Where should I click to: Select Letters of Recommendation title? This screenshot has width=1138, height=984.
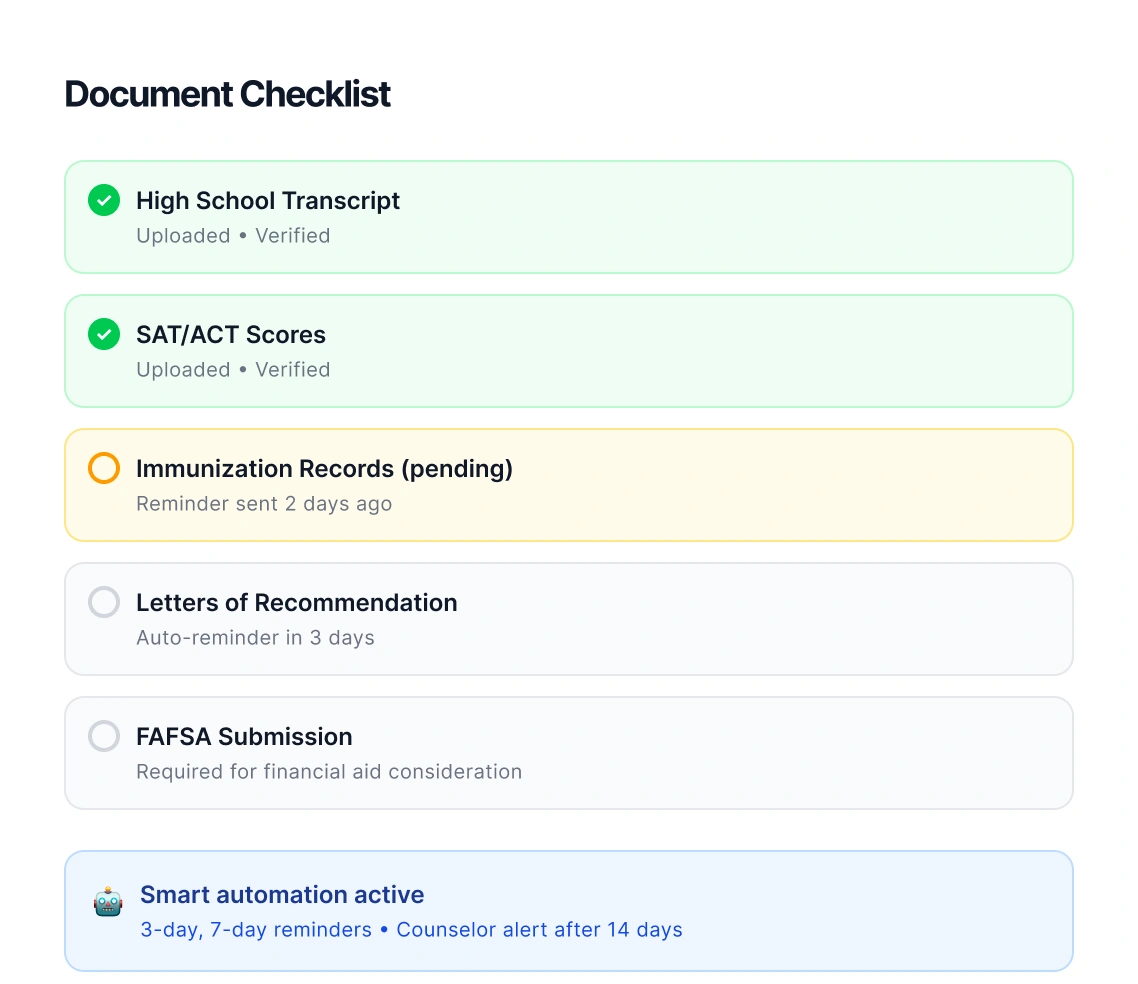(297, 602)
